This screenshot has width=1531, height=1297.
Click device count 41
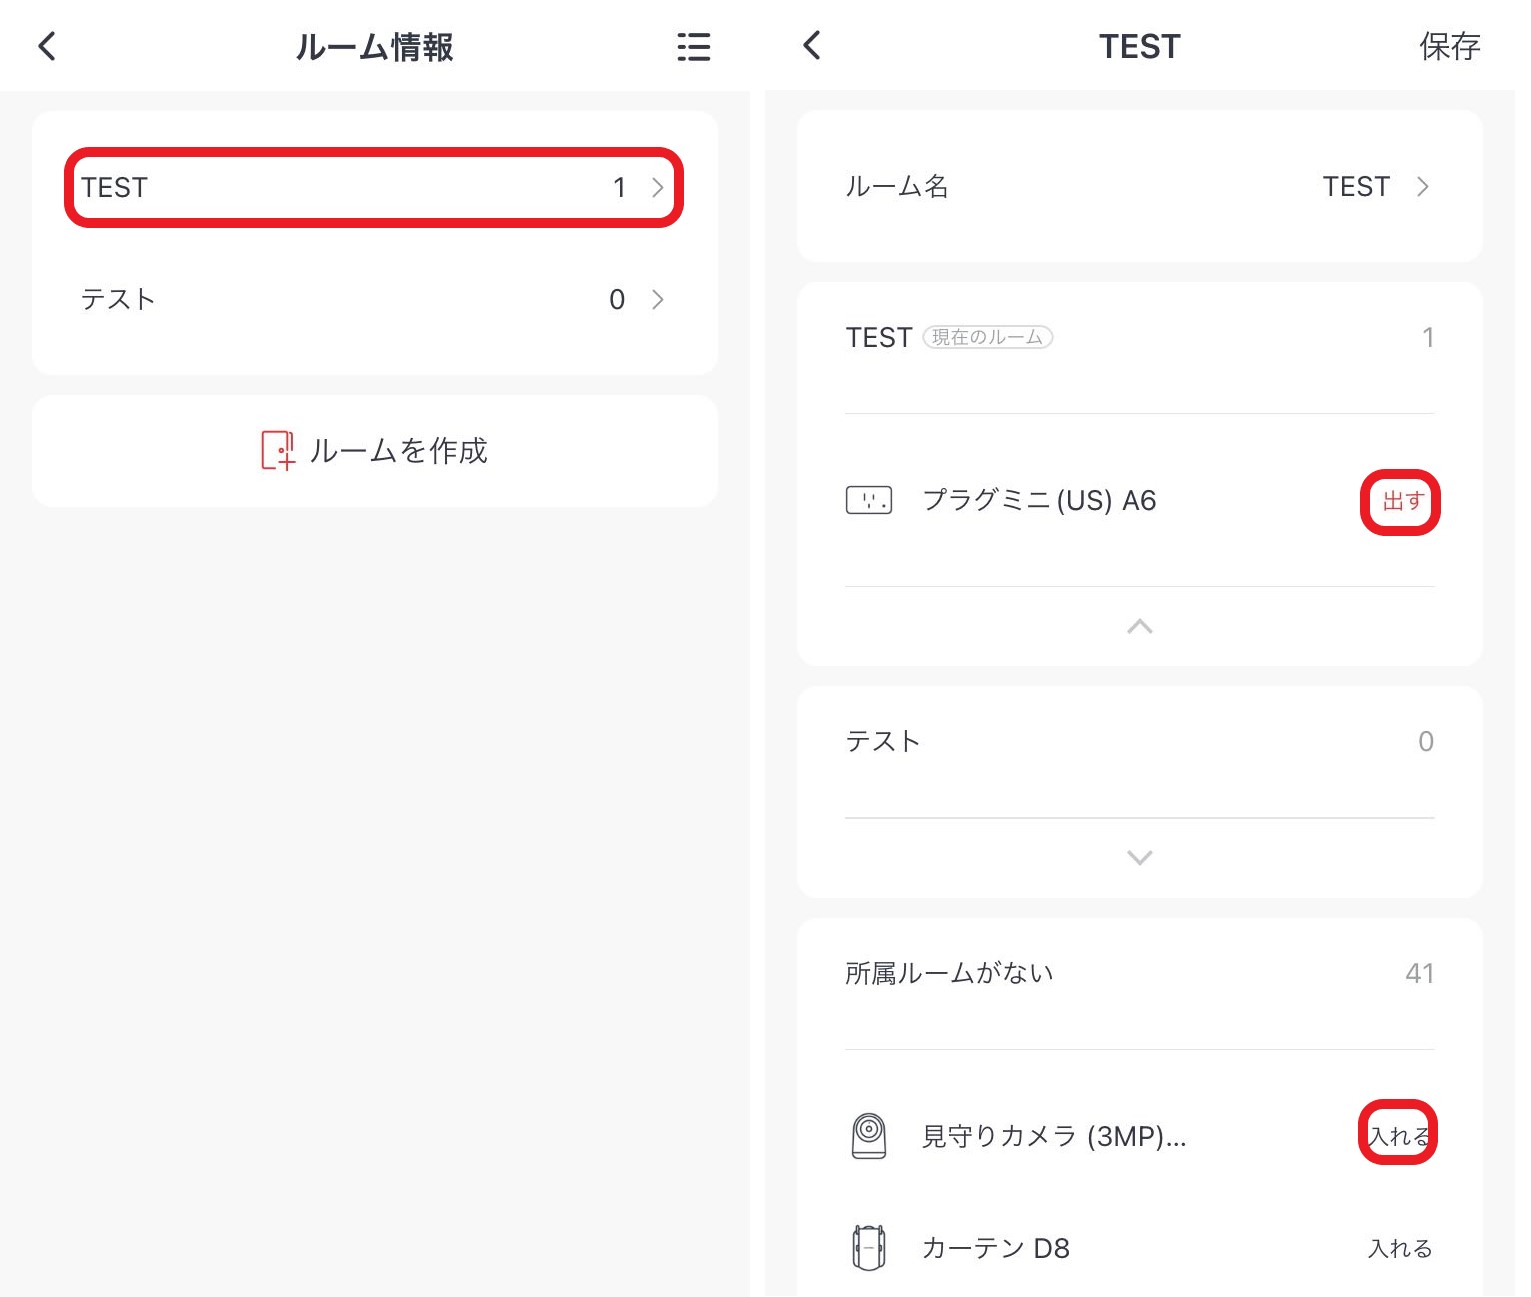(1420, 973)
